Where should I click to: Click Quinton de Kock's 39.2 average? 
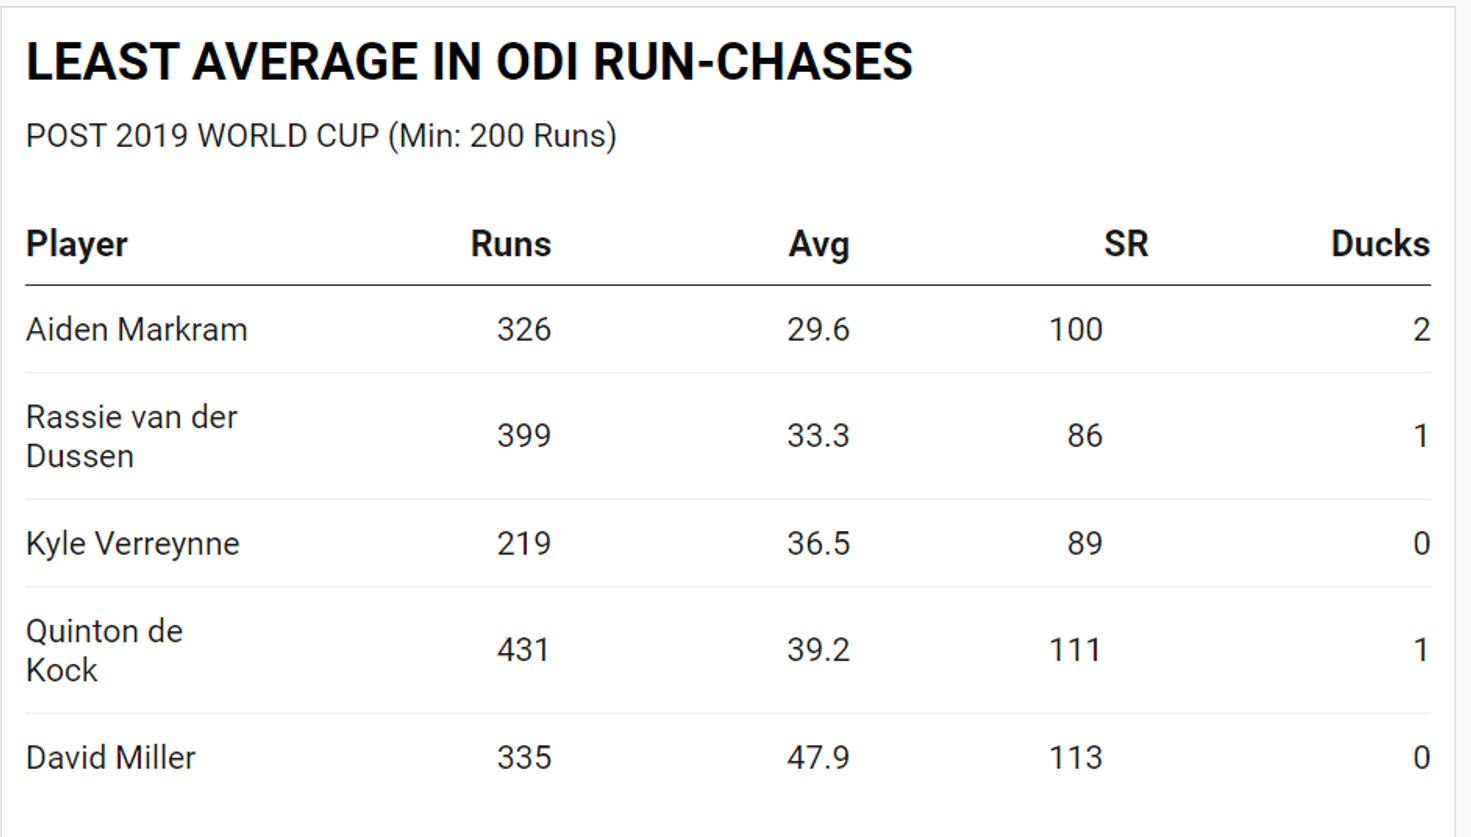(817, 650)
